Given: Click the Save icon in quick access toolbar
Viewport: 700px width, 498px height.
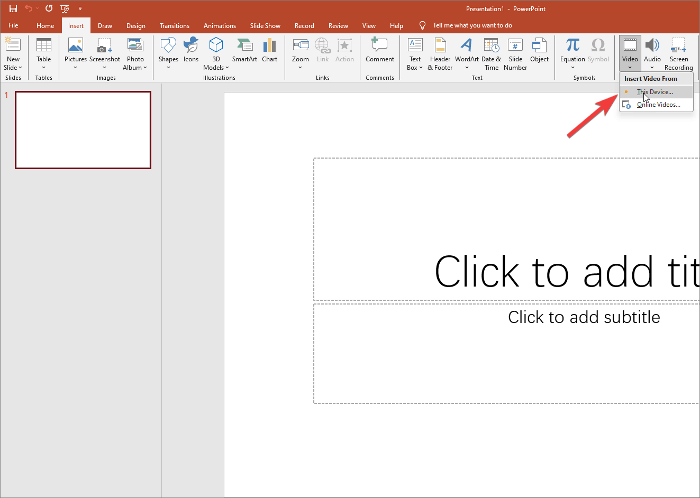Looking at the screenshot, I should [x=13, y=8].
